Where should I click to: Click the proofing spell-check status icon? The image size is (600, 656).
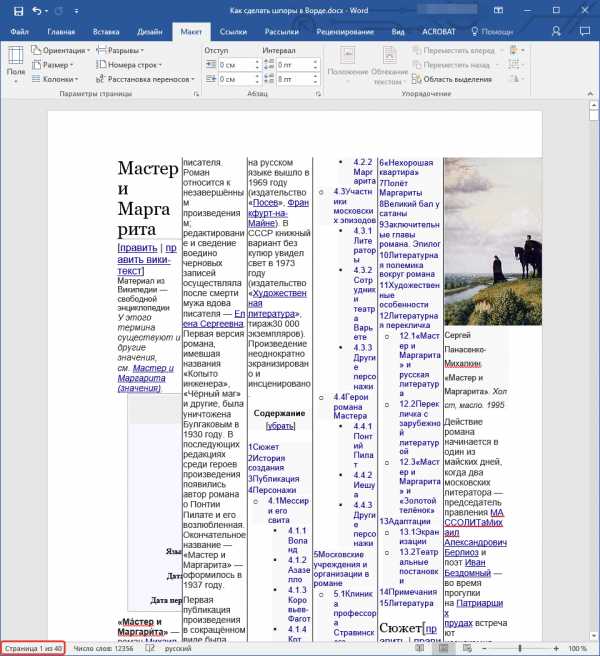click(149, 648)
